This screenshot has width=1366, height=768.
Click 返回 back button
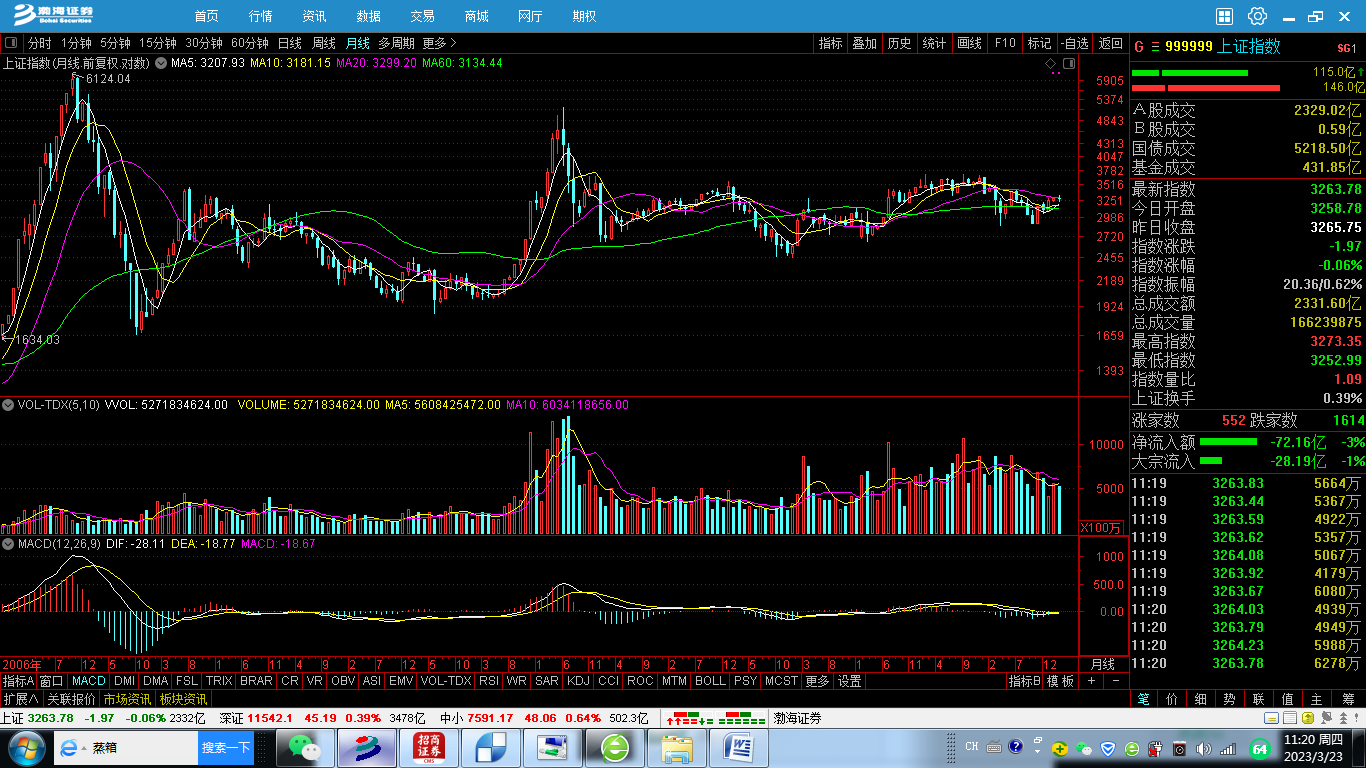pos(1111,43)
